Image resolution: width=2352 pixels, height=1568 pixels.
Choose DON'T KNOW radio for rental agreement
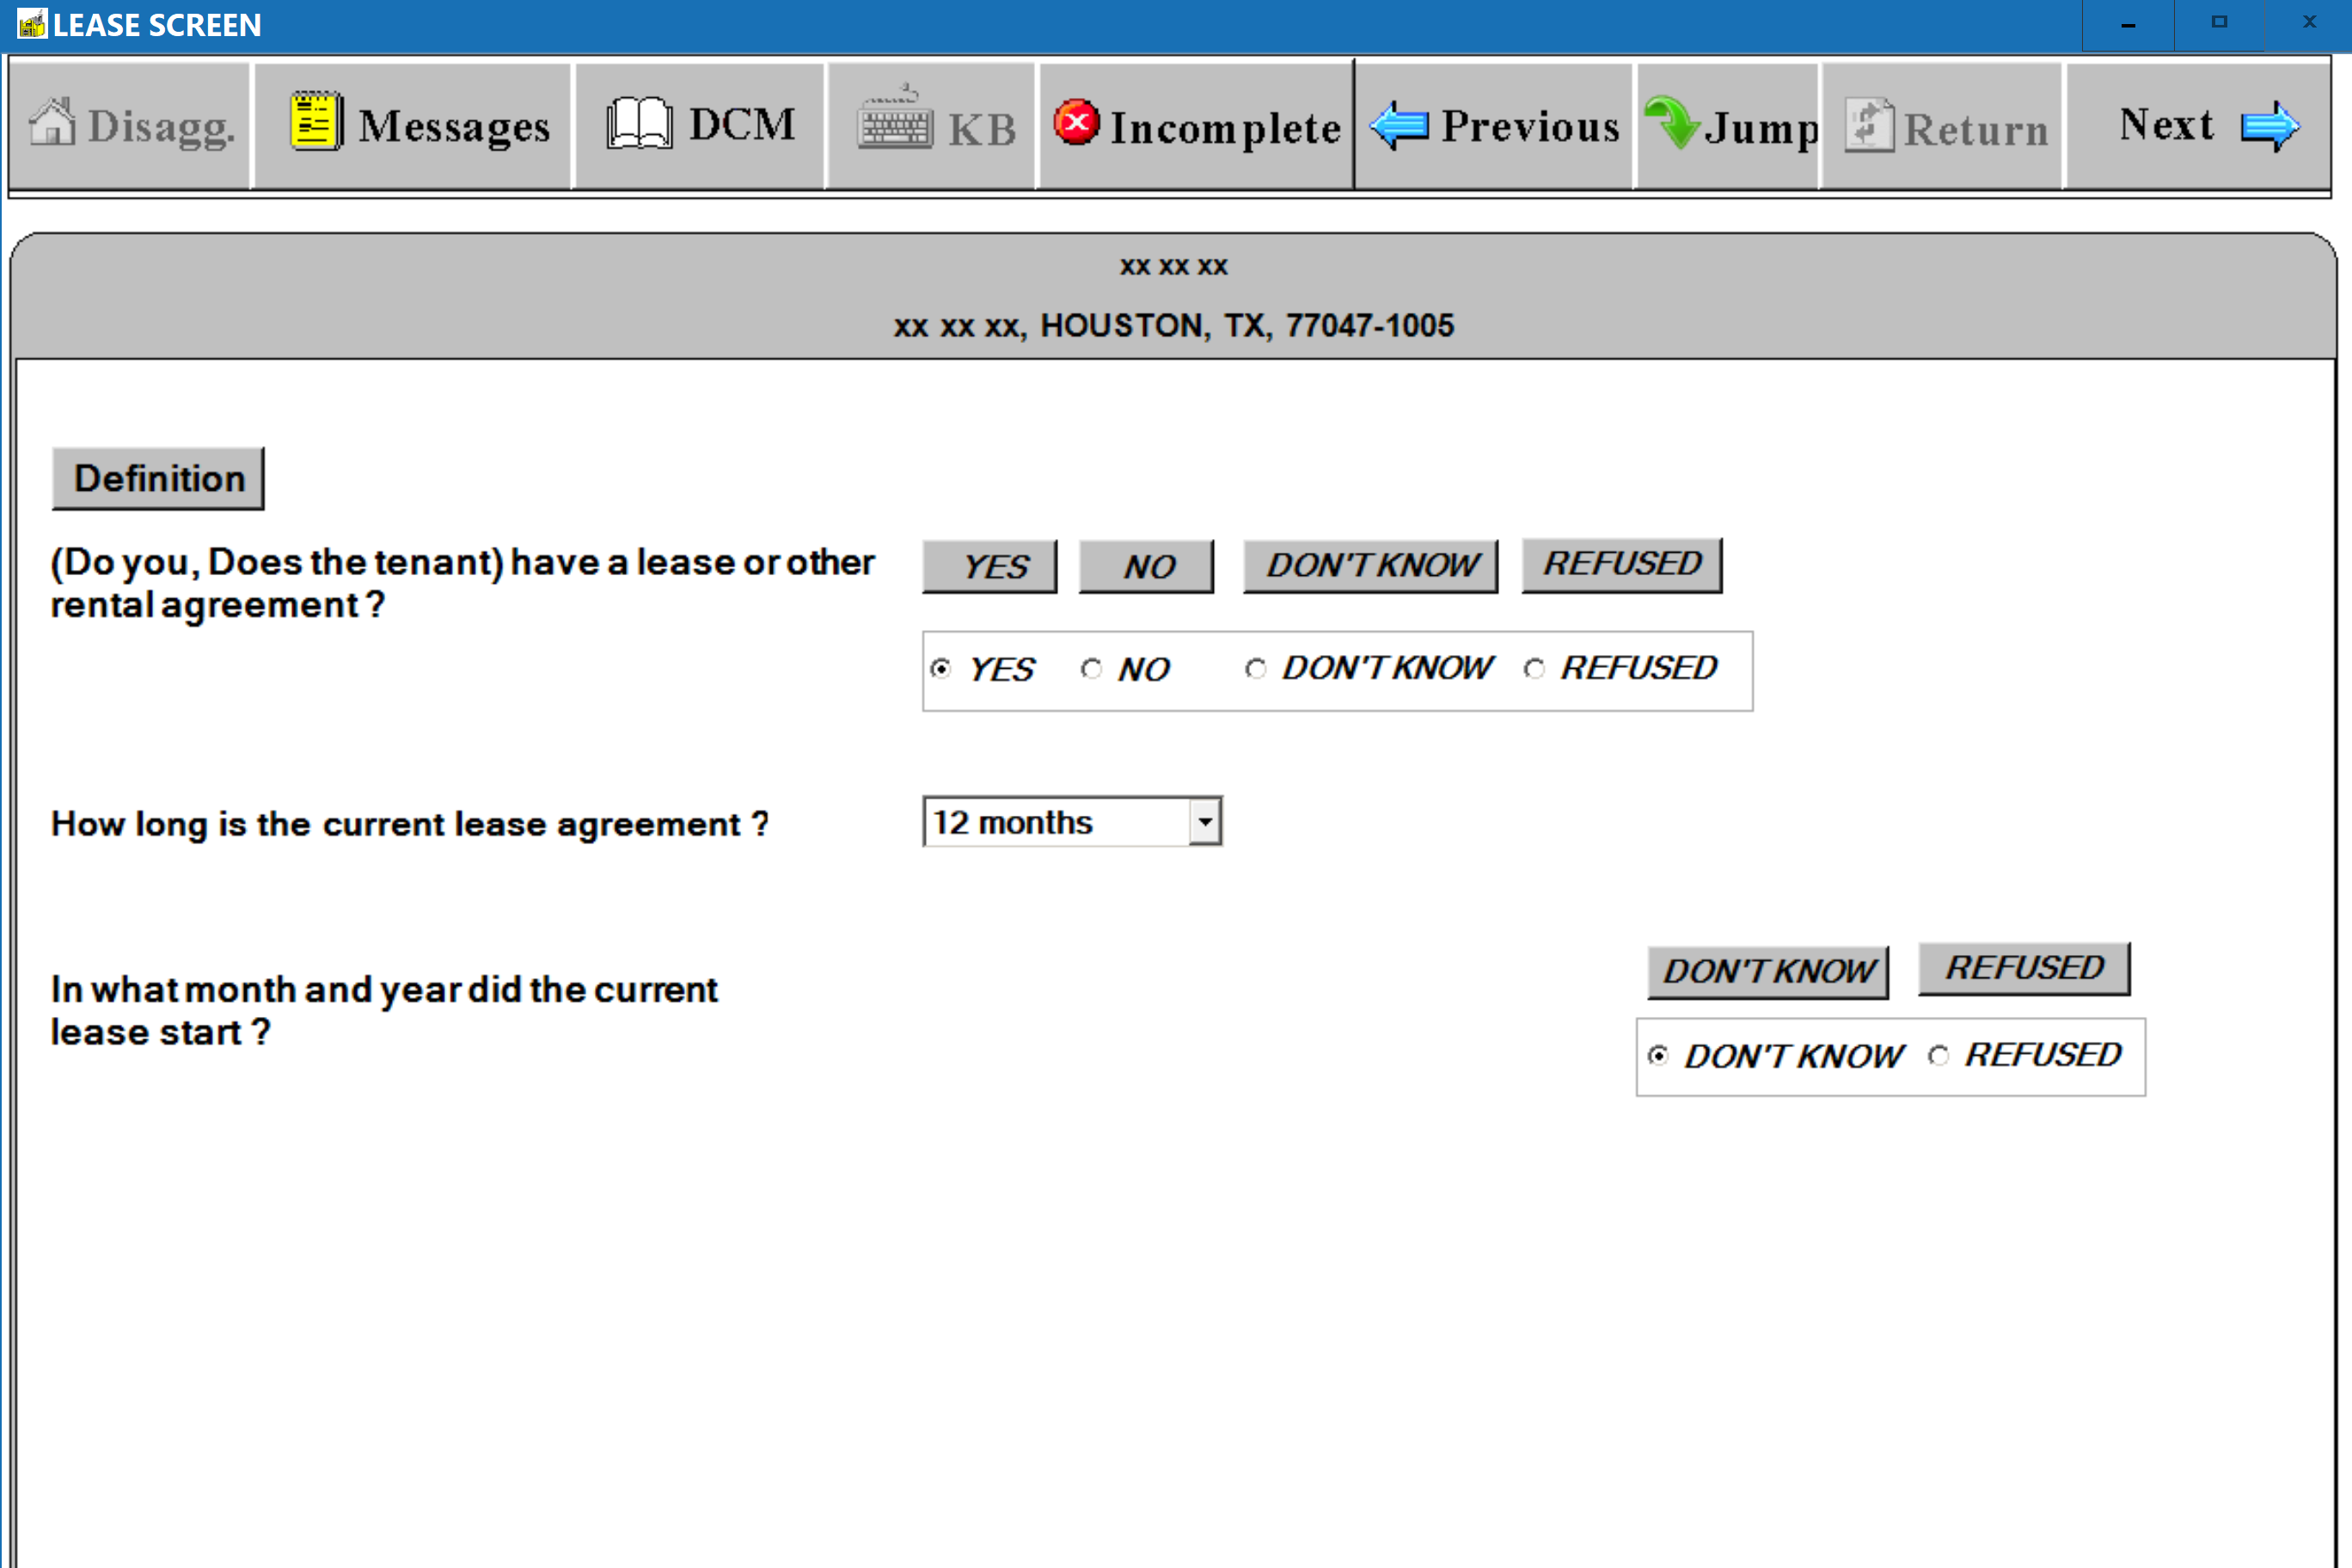pyautogui.click(x=1255, y=669)
